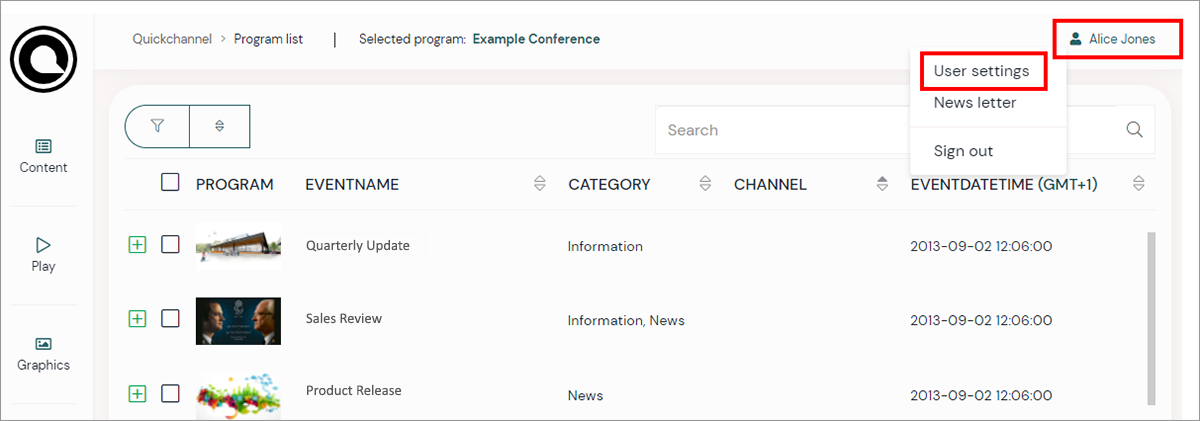Expand the Product Release row
The height and width of the screenshot is (421, 1200).
(x=137, y=393)
